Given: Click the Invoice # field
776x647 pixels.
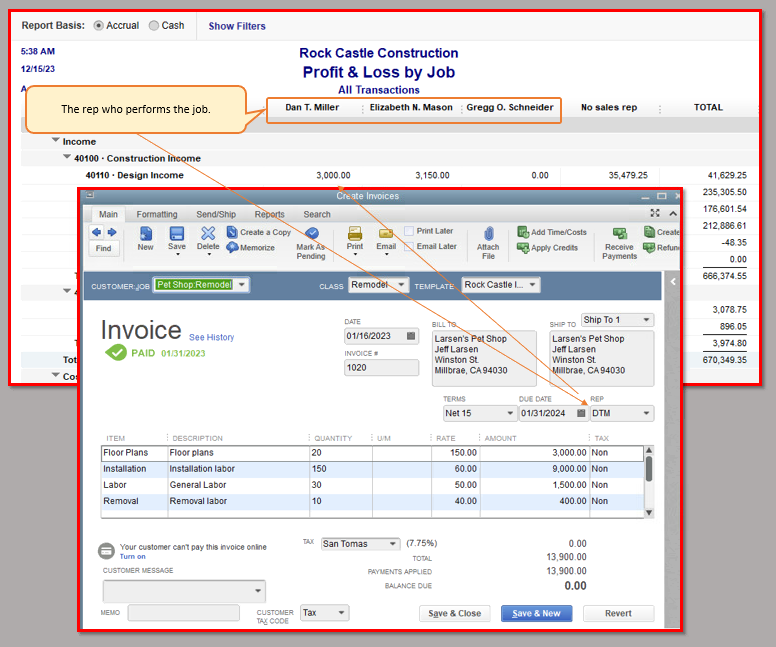Looking at the screenshot, I should (382, 367).
